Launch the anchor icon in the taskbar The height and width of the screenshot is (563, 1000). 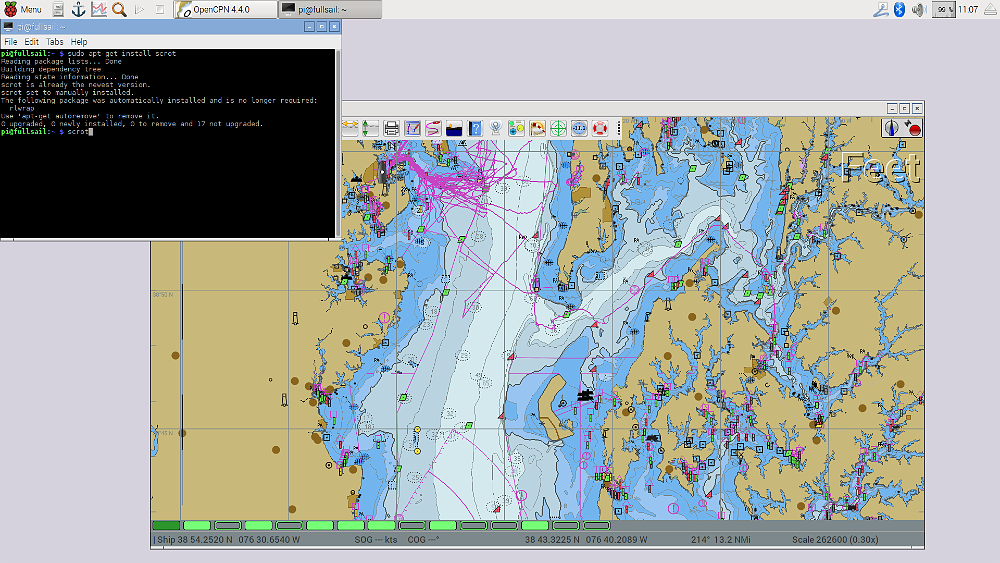(78, 10)
